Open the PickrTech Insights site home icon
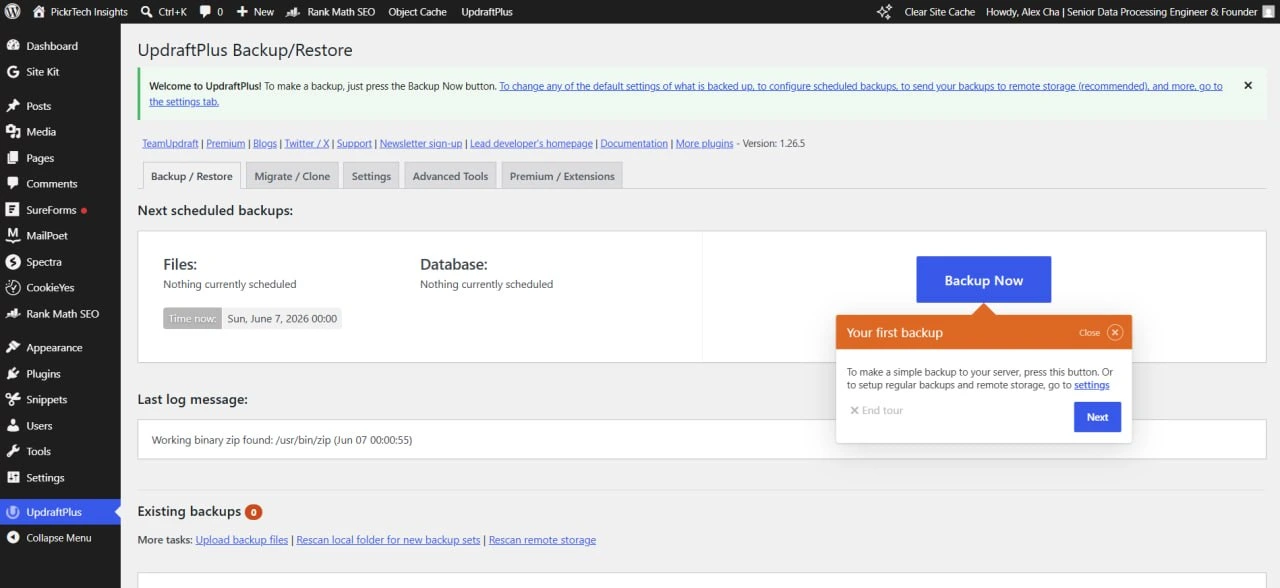Image resolution: width=1280 pixels, height=588 pixels. click(x=39, y=12)
